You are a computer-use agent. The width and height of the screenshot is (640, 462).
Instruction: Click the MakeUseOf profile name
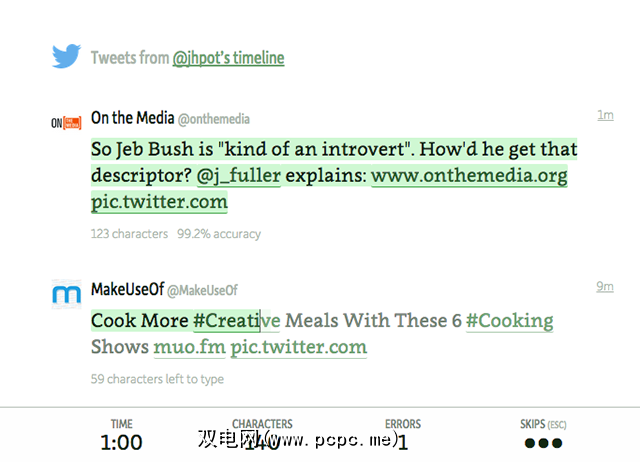pyautogui.click(x=126, y=289)
